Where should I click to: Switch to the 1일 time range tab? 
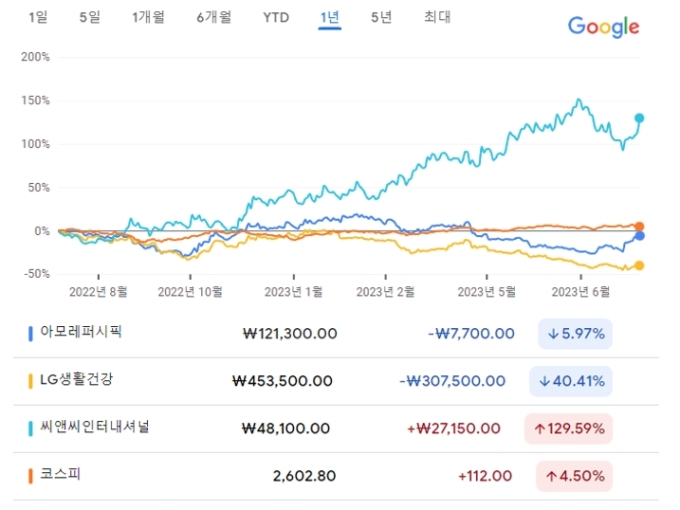(38, 17)
